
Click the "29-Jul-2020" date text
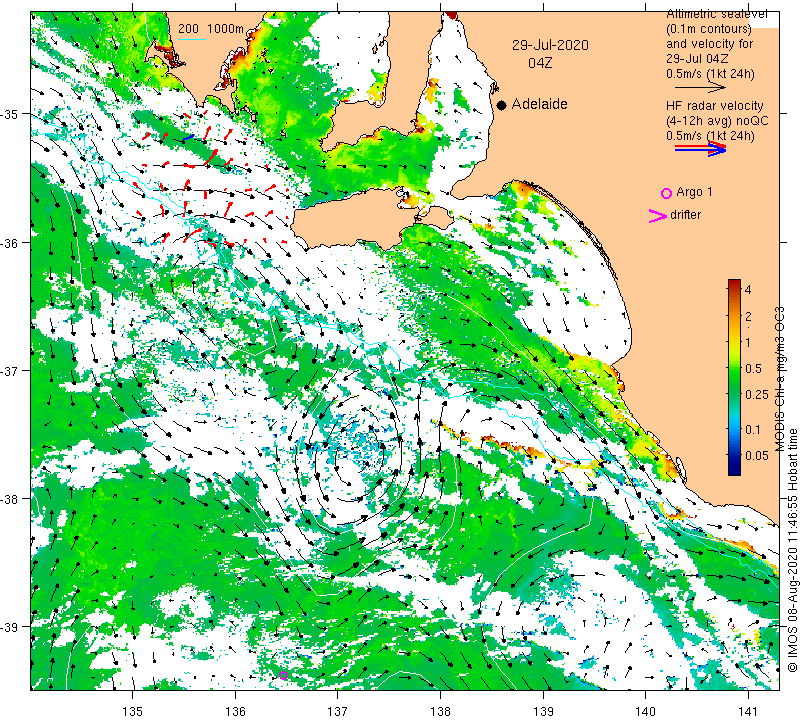coord(550,45)
